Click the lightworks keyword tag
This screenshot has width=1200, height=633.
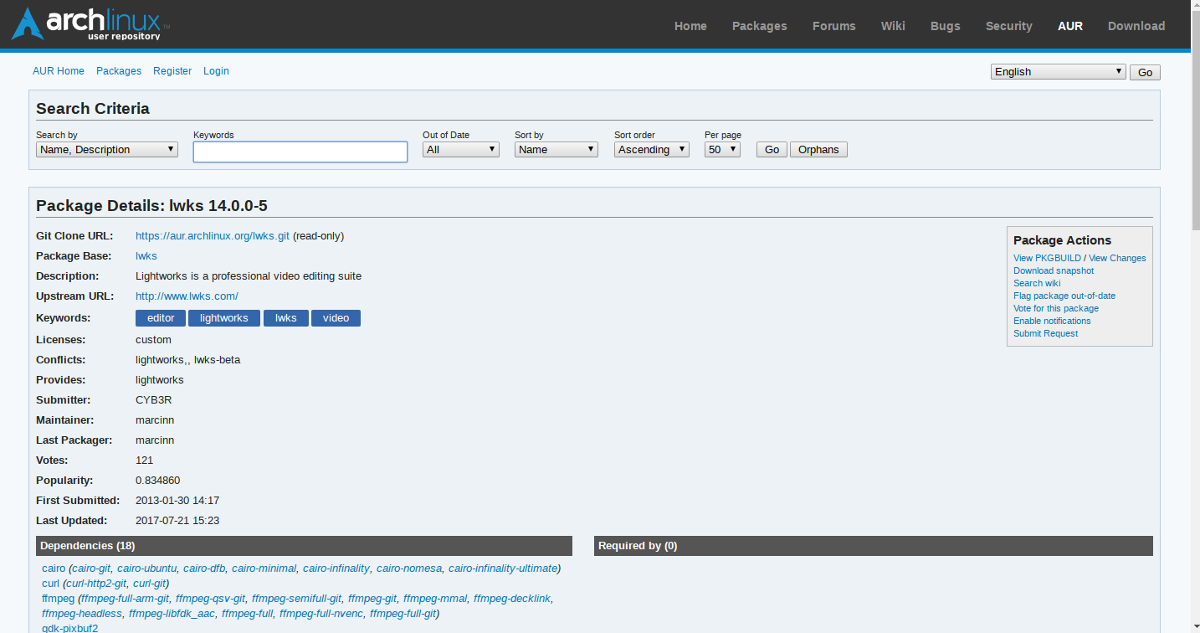tap(224, 318)
